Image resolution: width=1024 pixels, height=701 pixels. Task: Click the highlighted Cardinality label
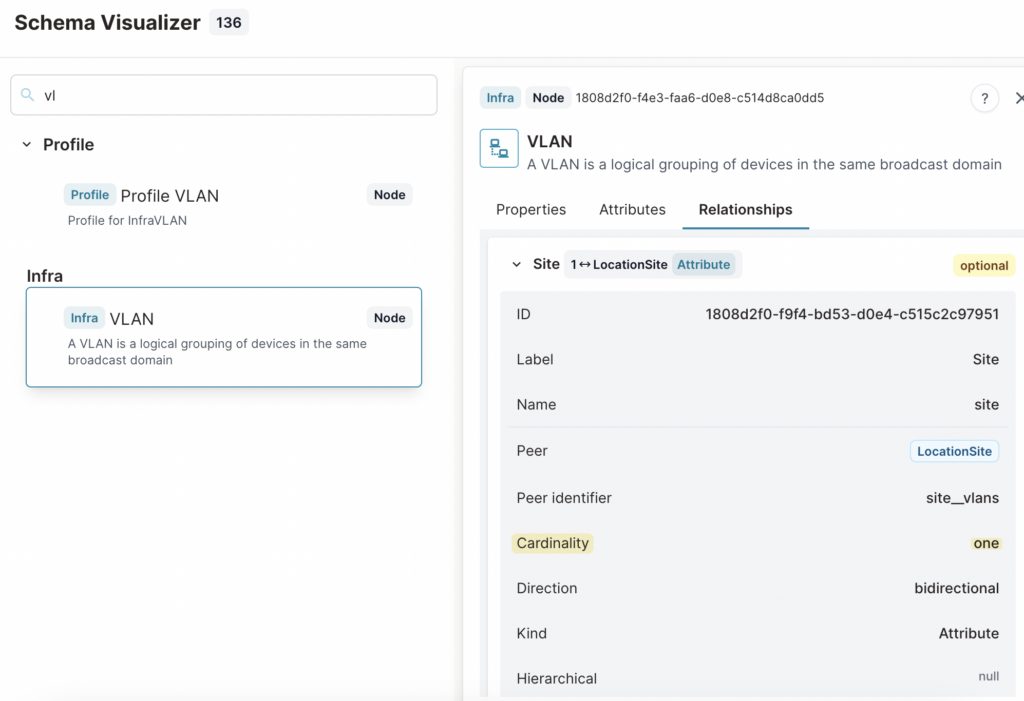tap(552, 543)
